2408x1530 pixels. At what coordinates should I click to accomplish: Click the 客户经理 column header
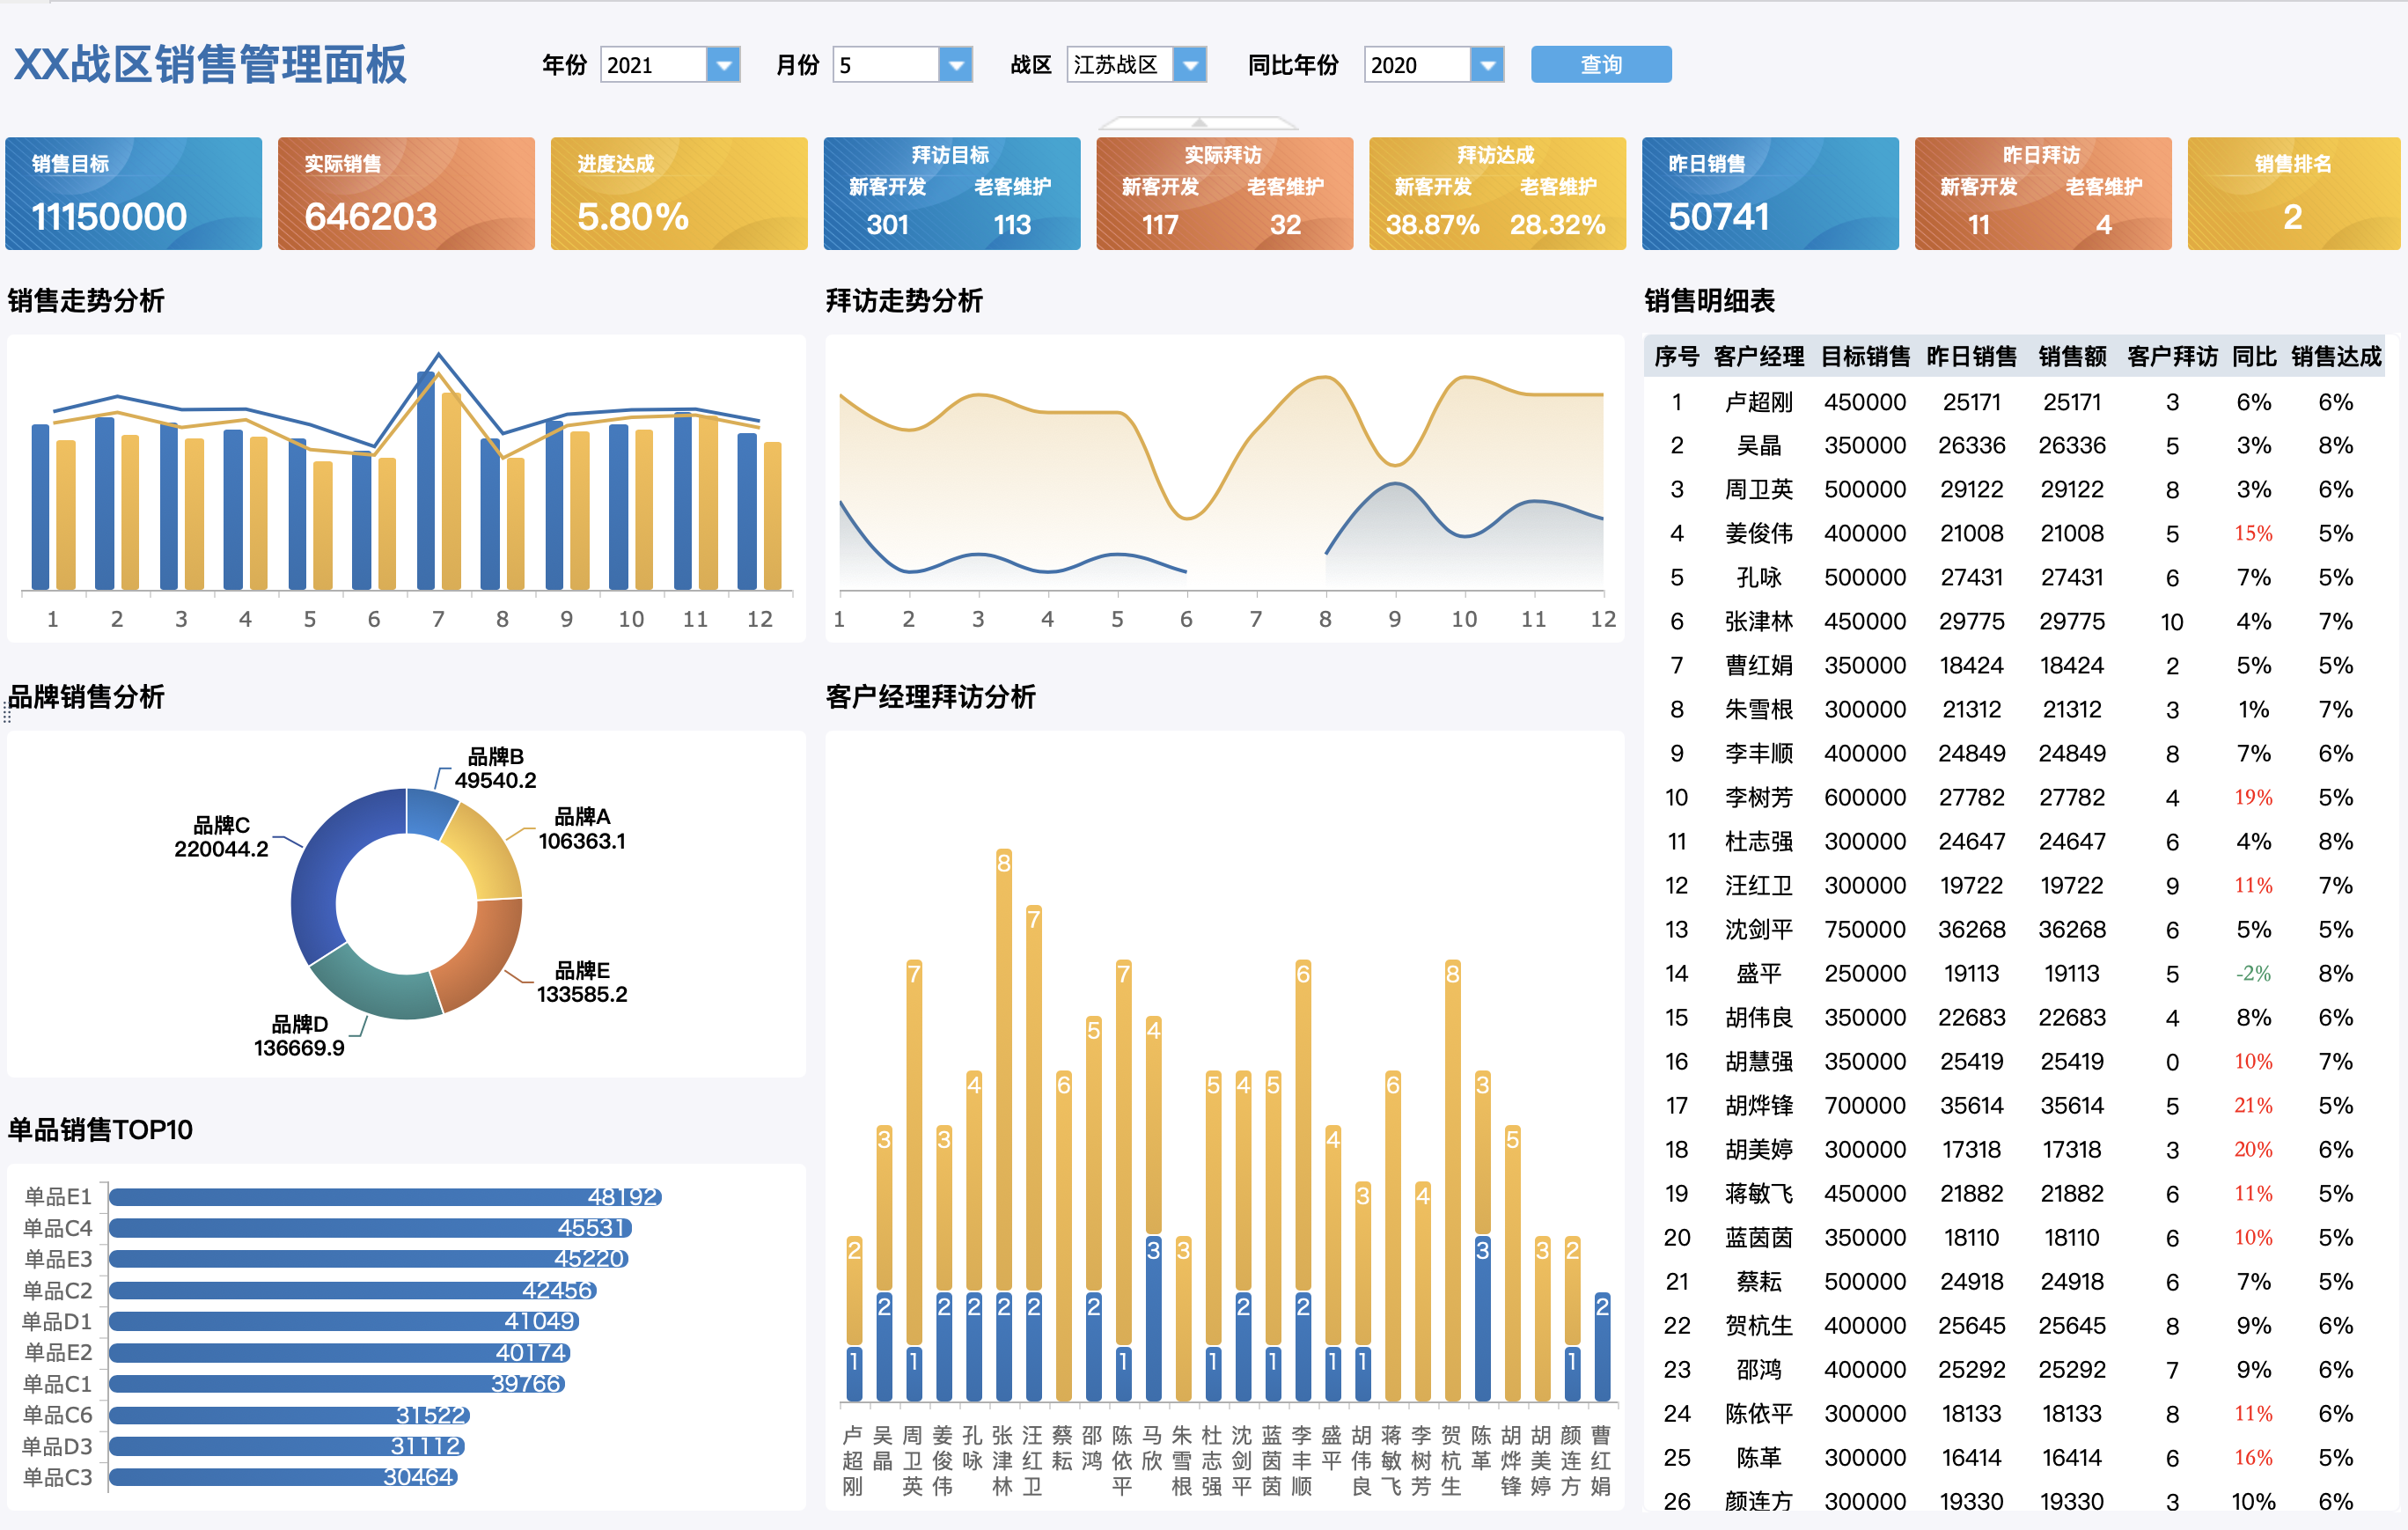pyautogui.click(x=1758, y=356)
